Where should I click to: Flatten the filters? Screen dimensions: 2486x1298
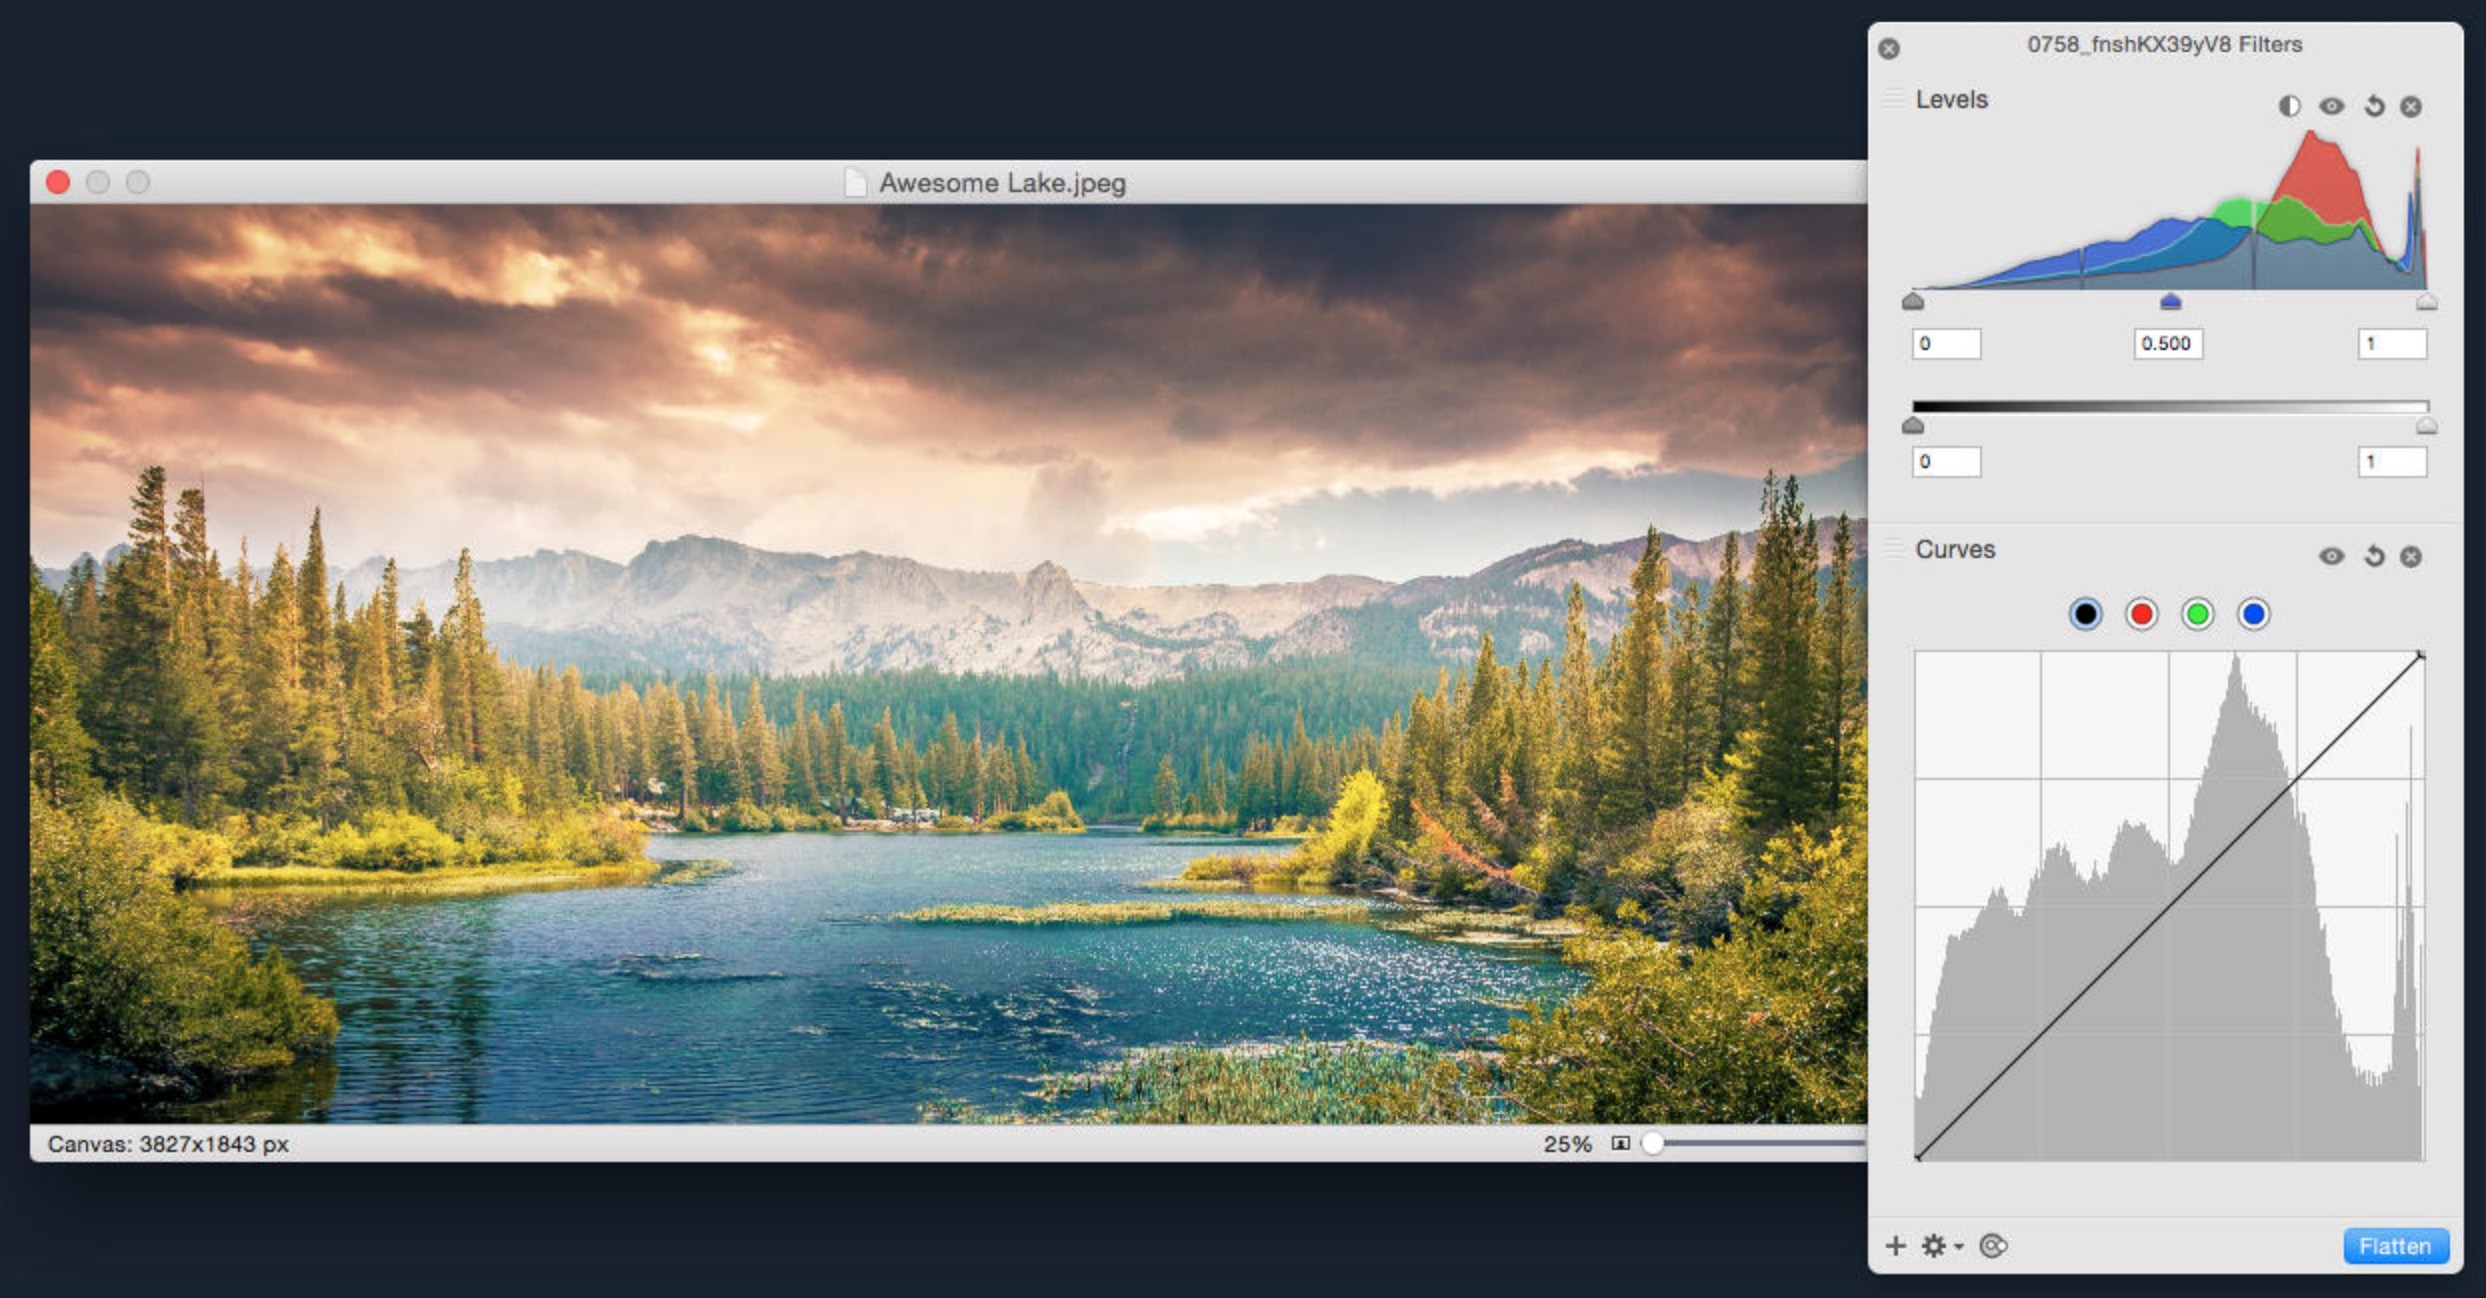pyautogui.click(x=2395, y=1246)
